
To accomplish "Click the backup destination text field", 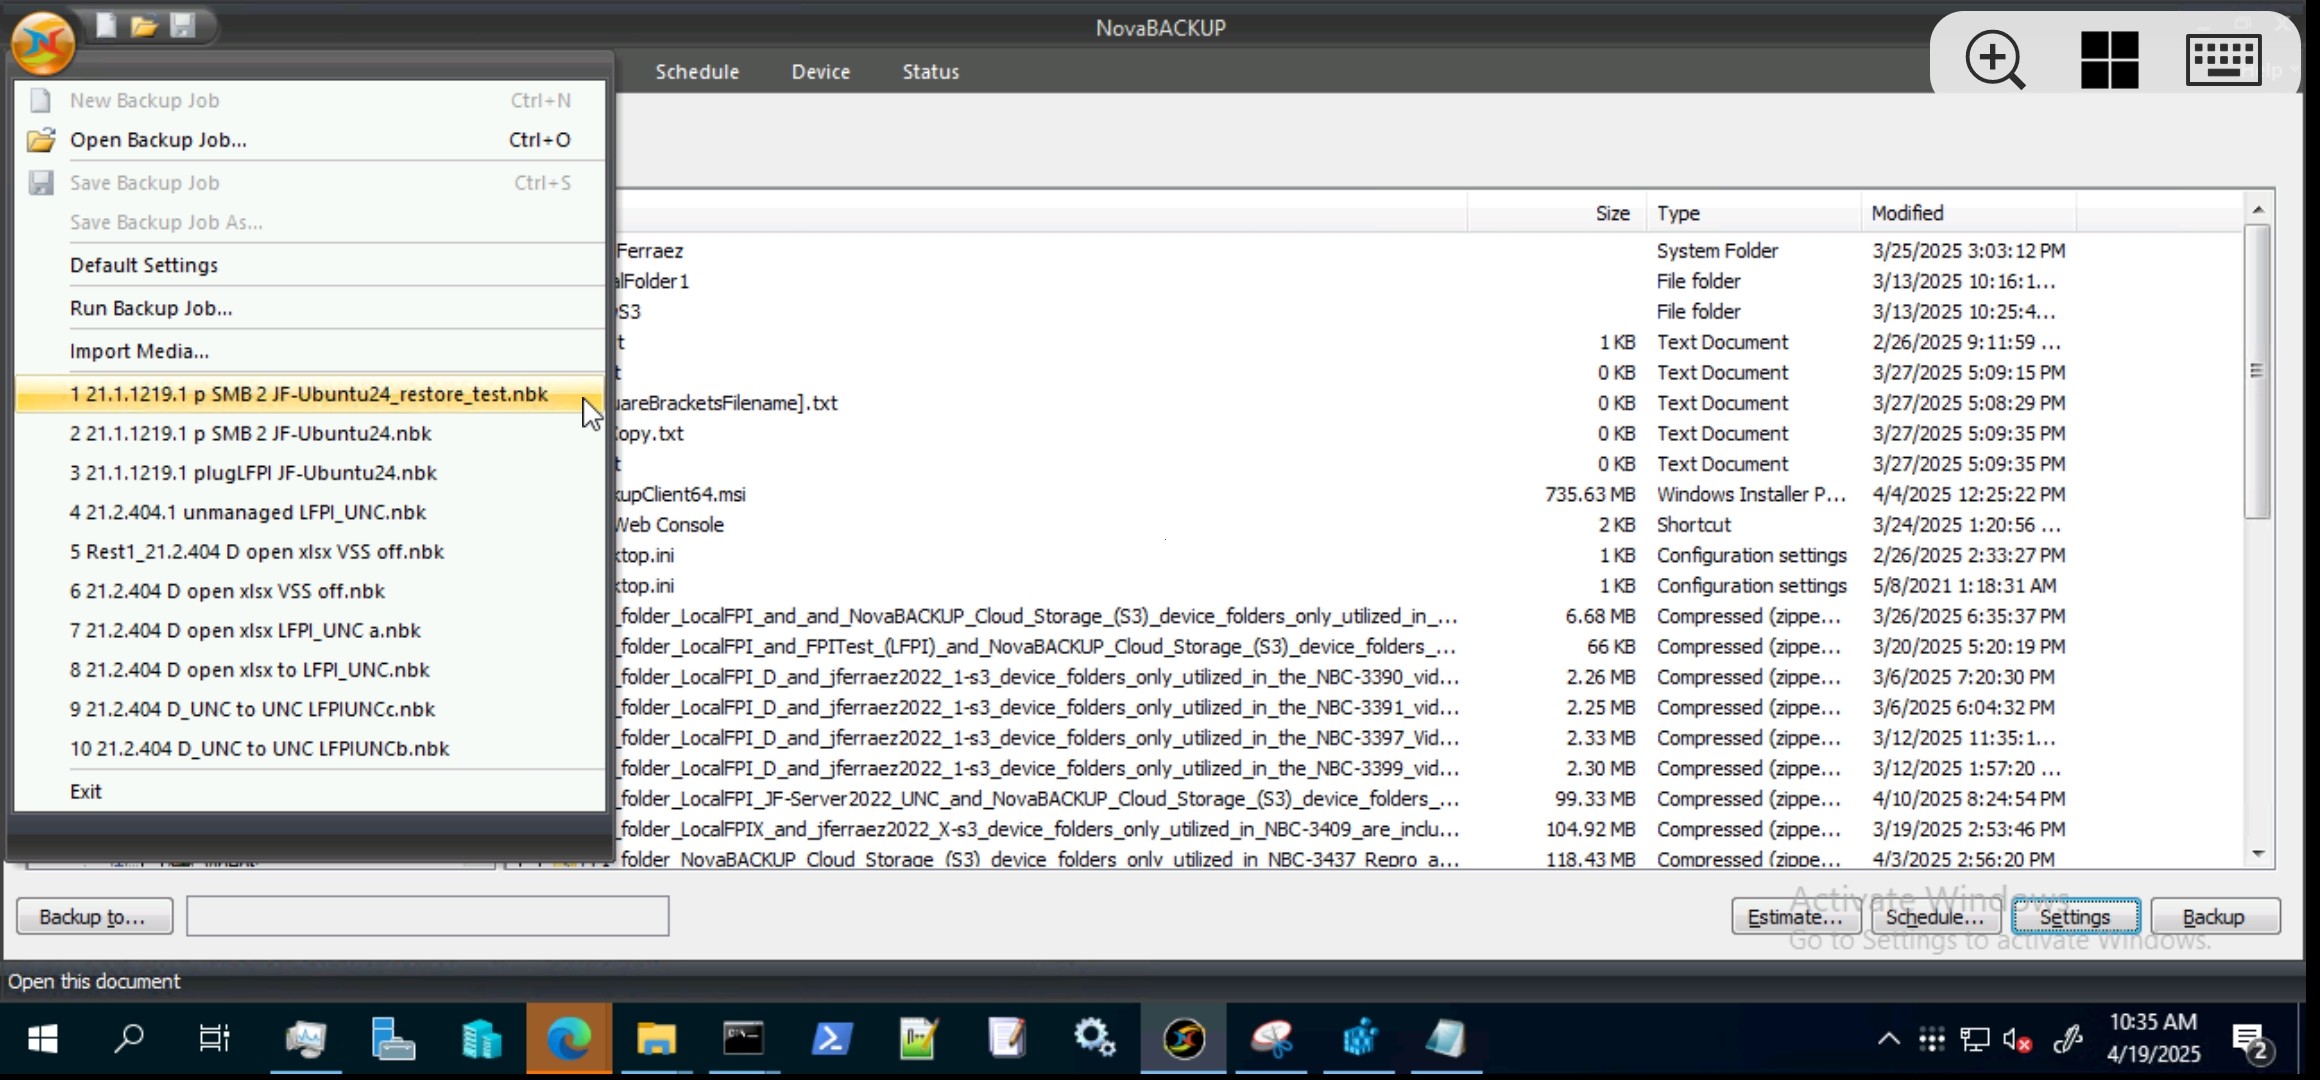I will (x=427, y=916).
